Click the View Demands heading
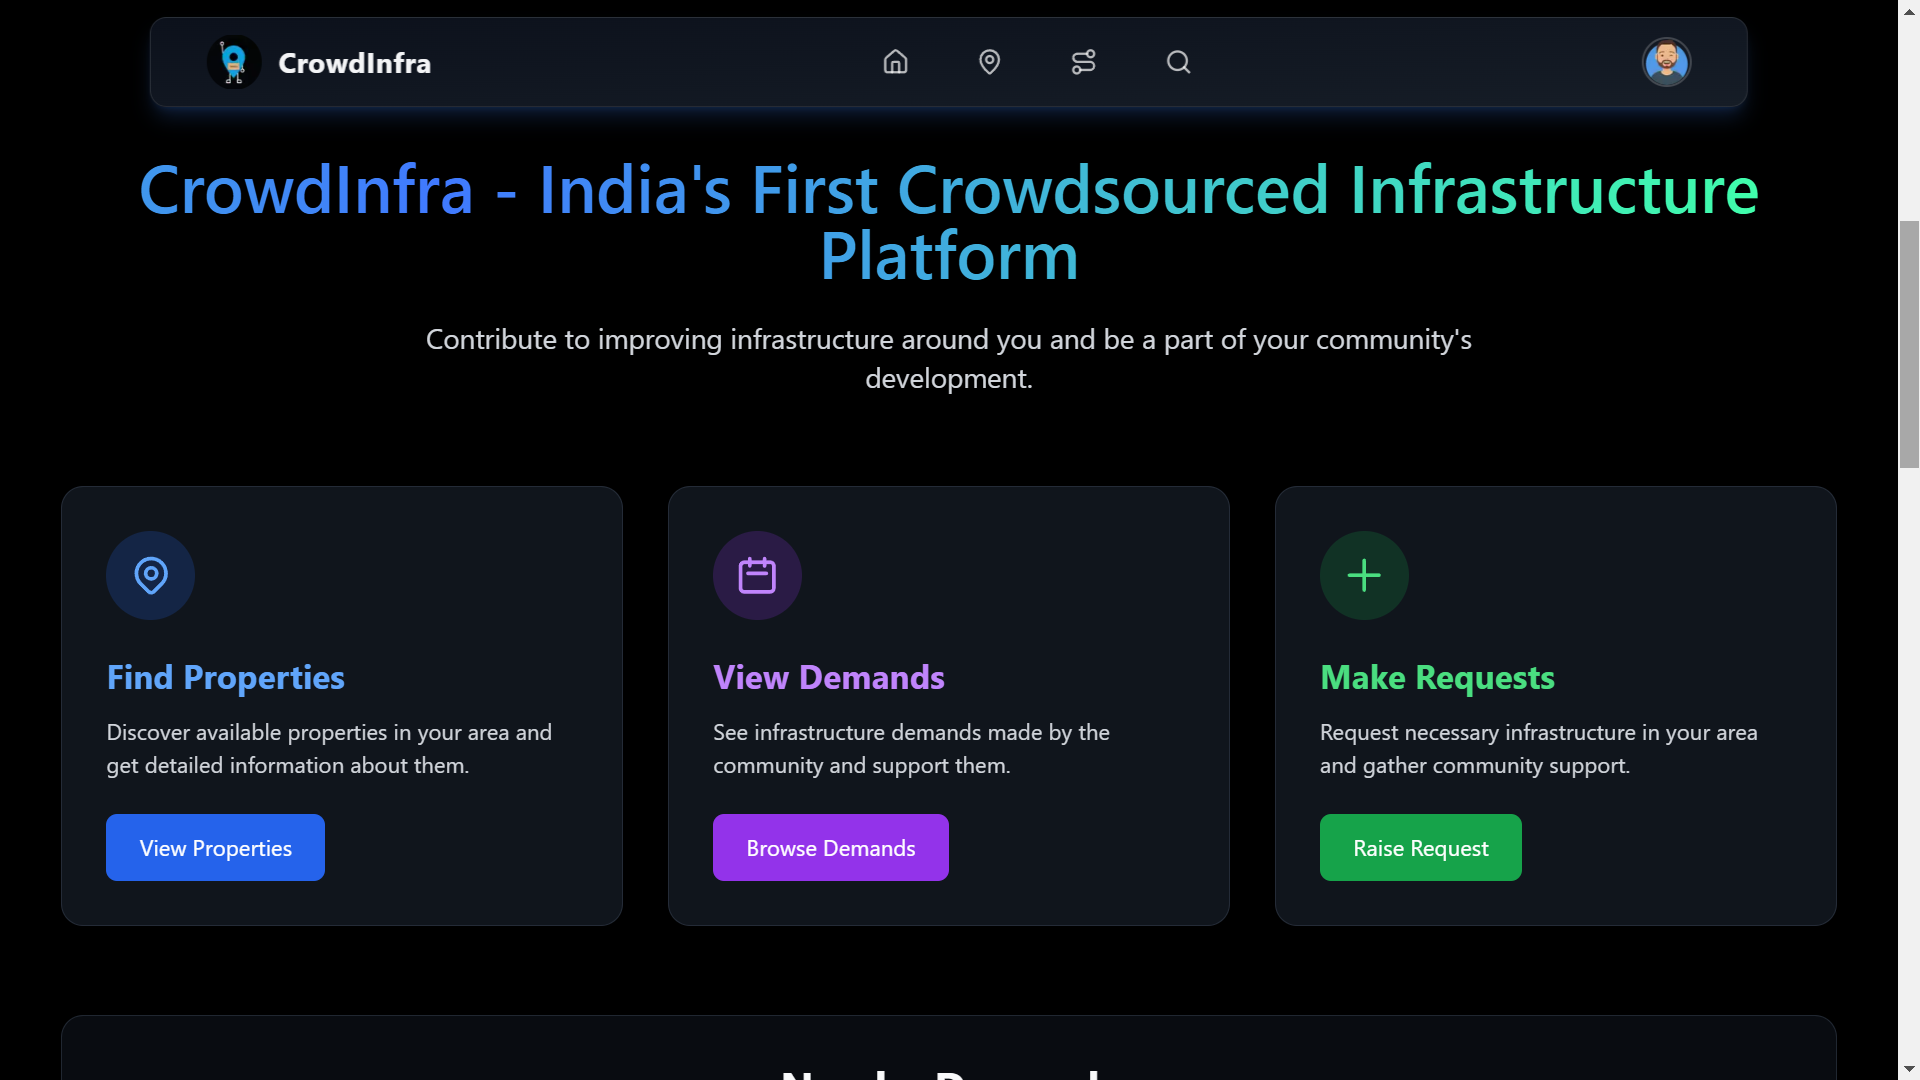The width and height of the screenshot is (1920, 1080). click(x=828, y=677)
